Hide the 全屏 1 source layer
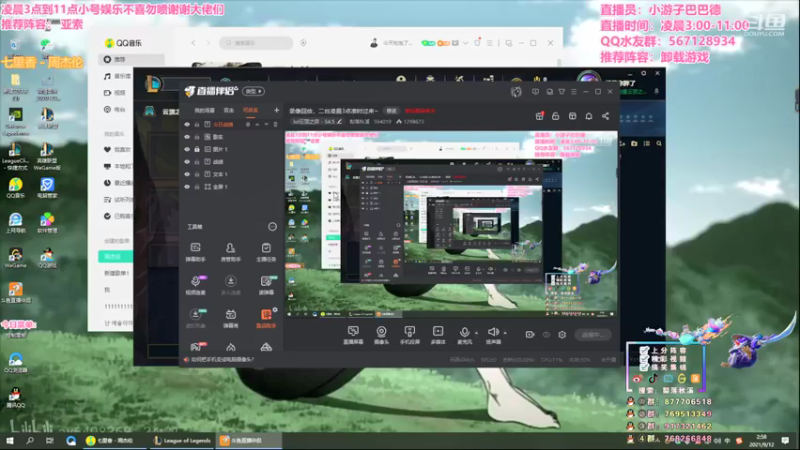Viewport: 800px width, 450px height. point(187,187)
